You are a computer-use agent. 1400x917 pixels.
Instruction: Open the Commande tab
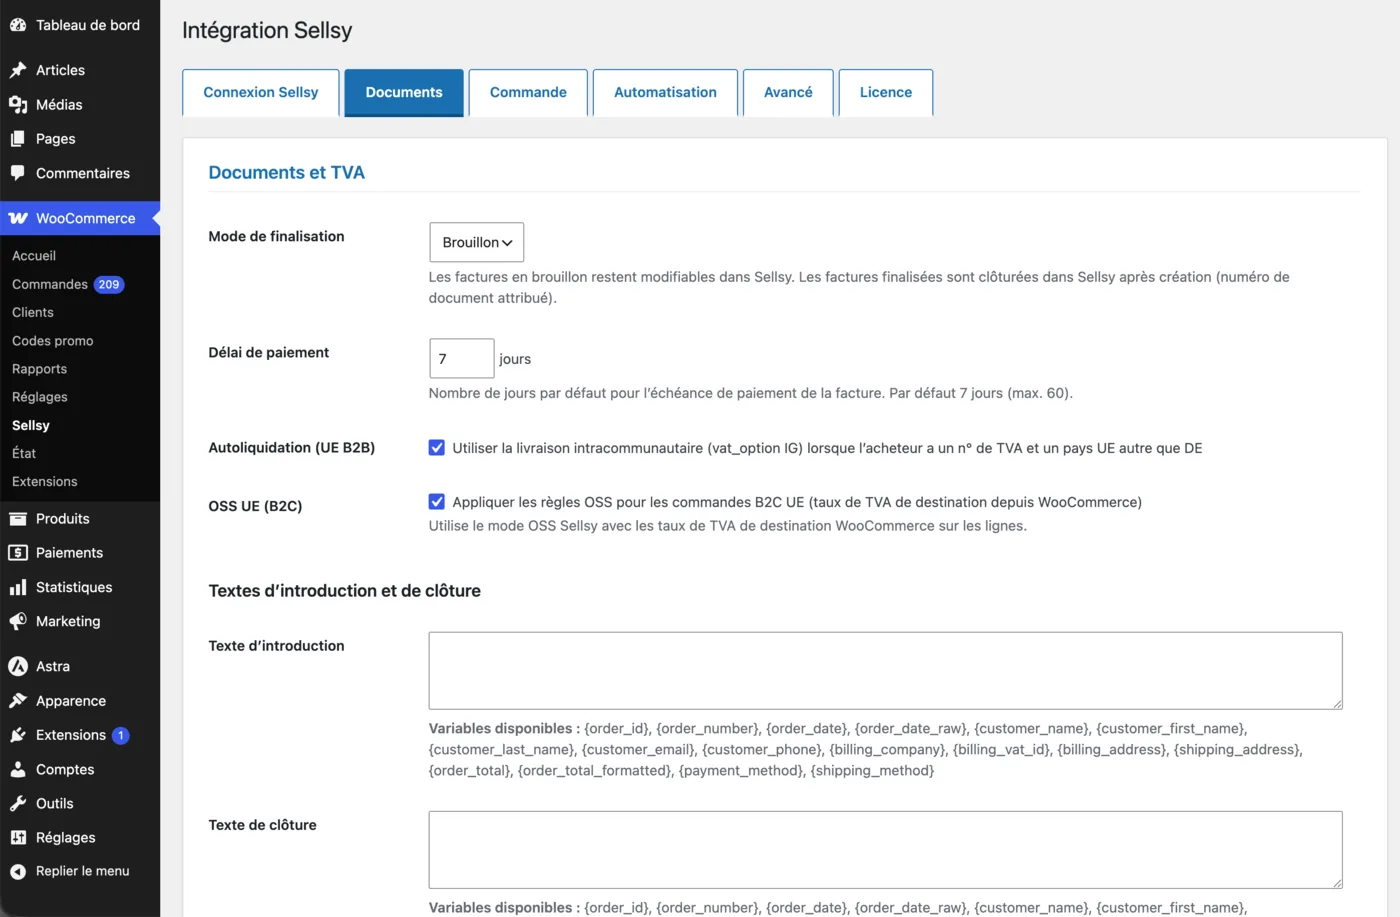tap(528, 92)
